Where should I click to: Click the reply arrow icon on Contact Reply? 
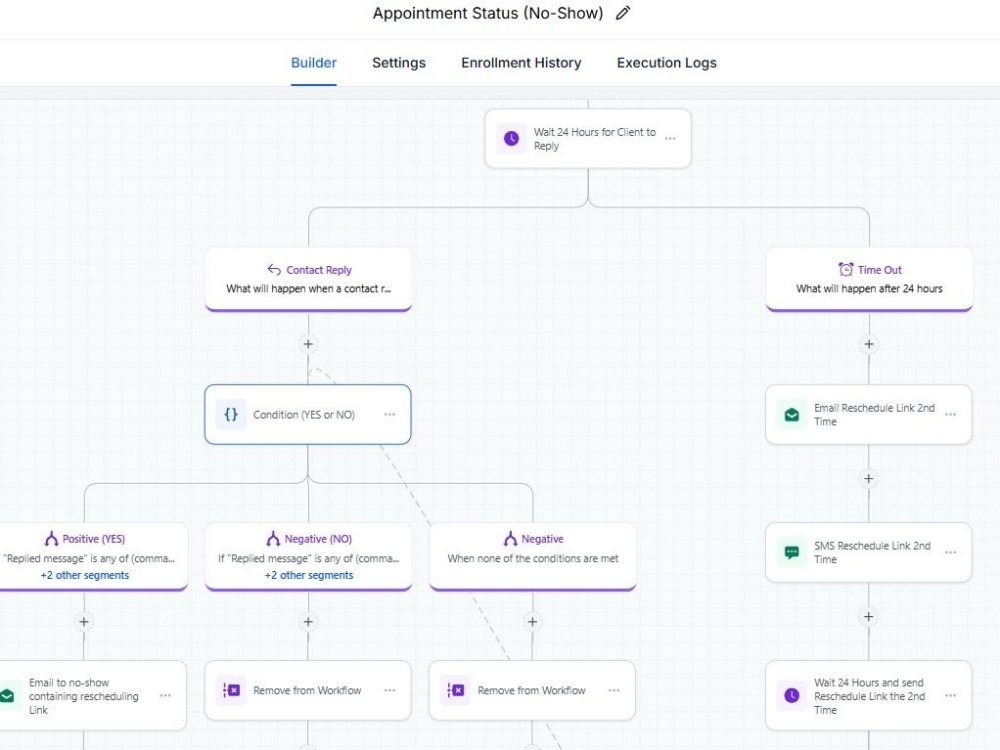tap(274, 269)
